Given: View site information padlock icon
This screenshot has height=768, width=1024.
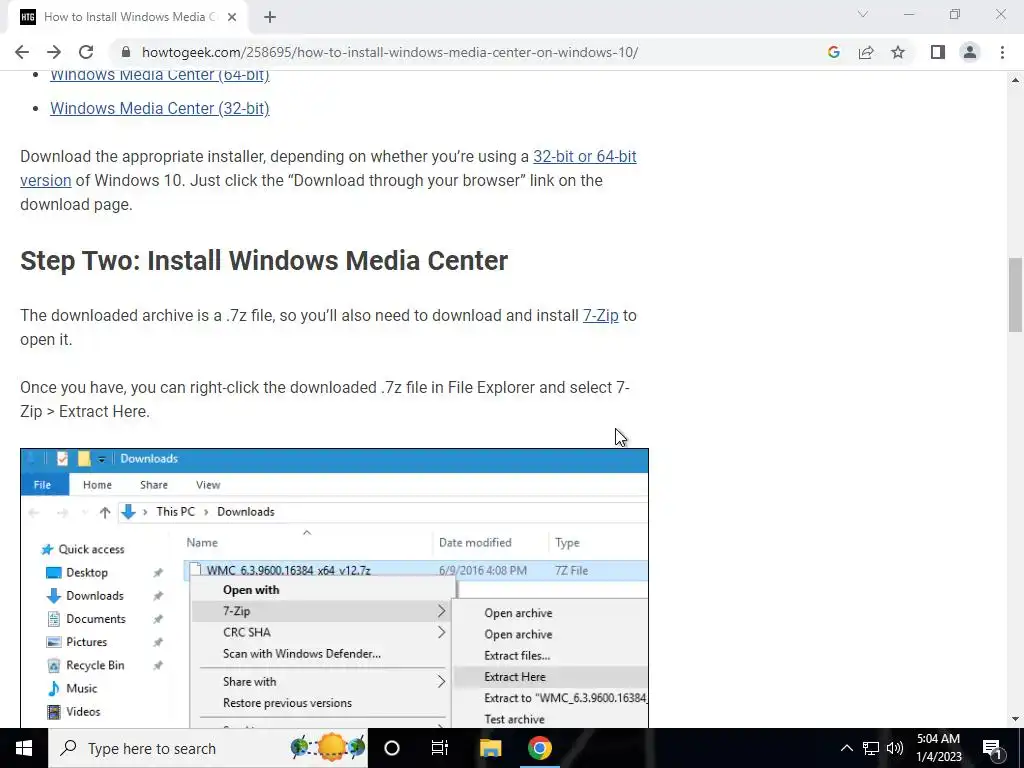Looking at the screenshot, I should click(x=126, y=52).
